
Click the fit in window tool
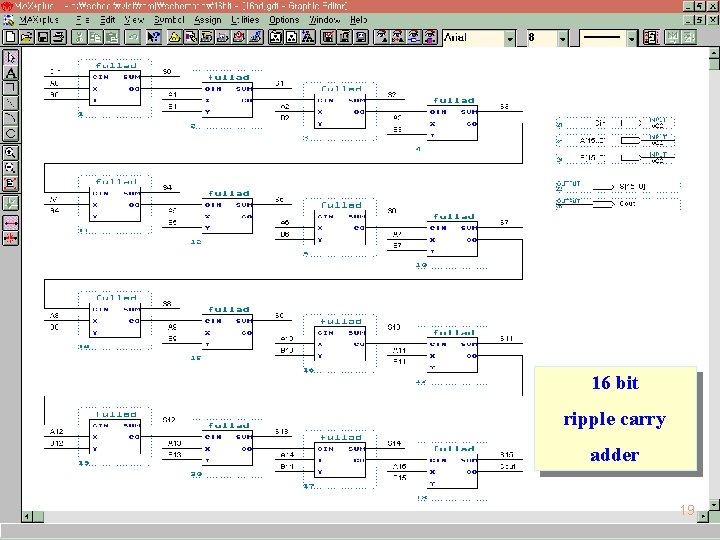(x=11, y=183)
